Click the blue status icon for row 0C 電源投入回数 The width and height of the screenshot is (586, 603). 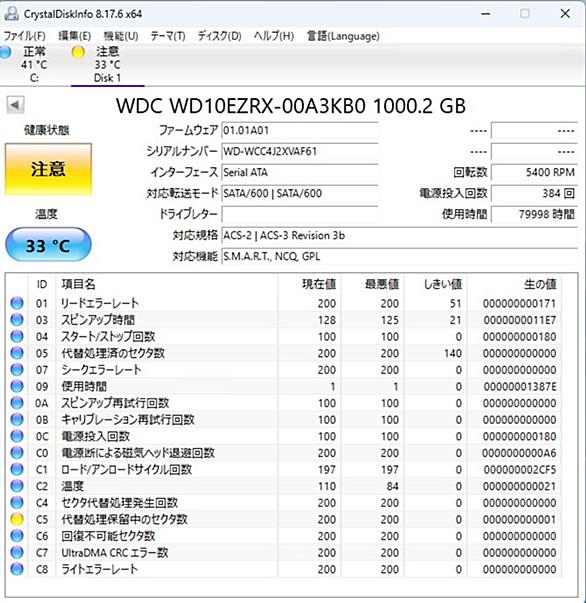point(17,436)
